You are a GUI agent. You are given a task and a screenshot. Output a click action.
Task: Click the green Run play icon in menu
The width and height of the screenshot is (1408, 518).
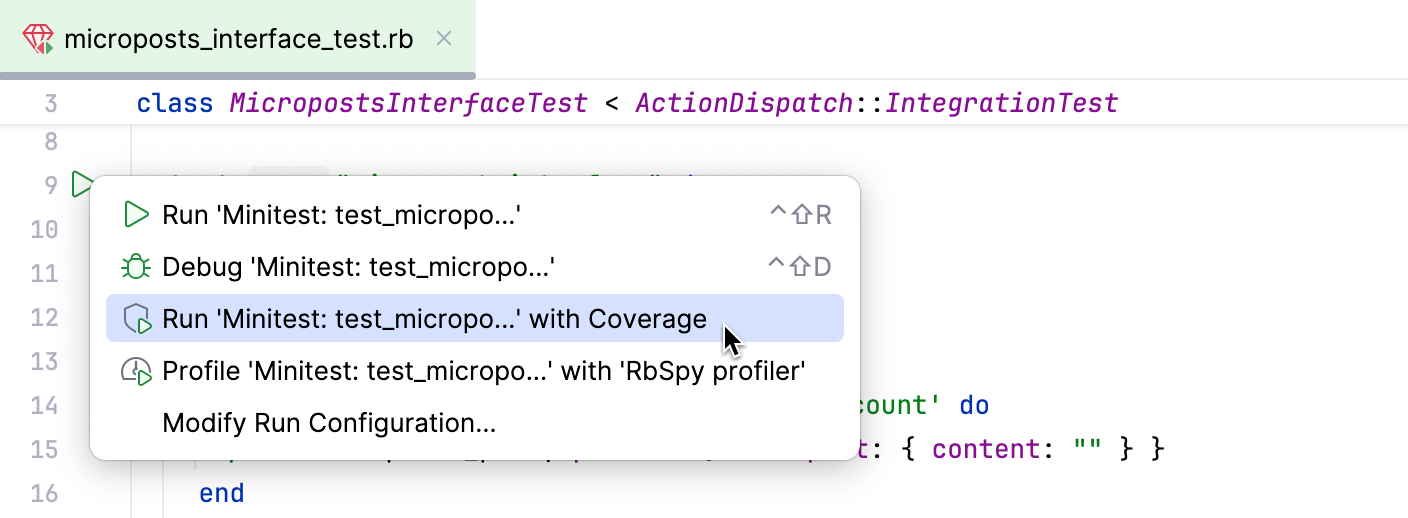coord(136,215)
